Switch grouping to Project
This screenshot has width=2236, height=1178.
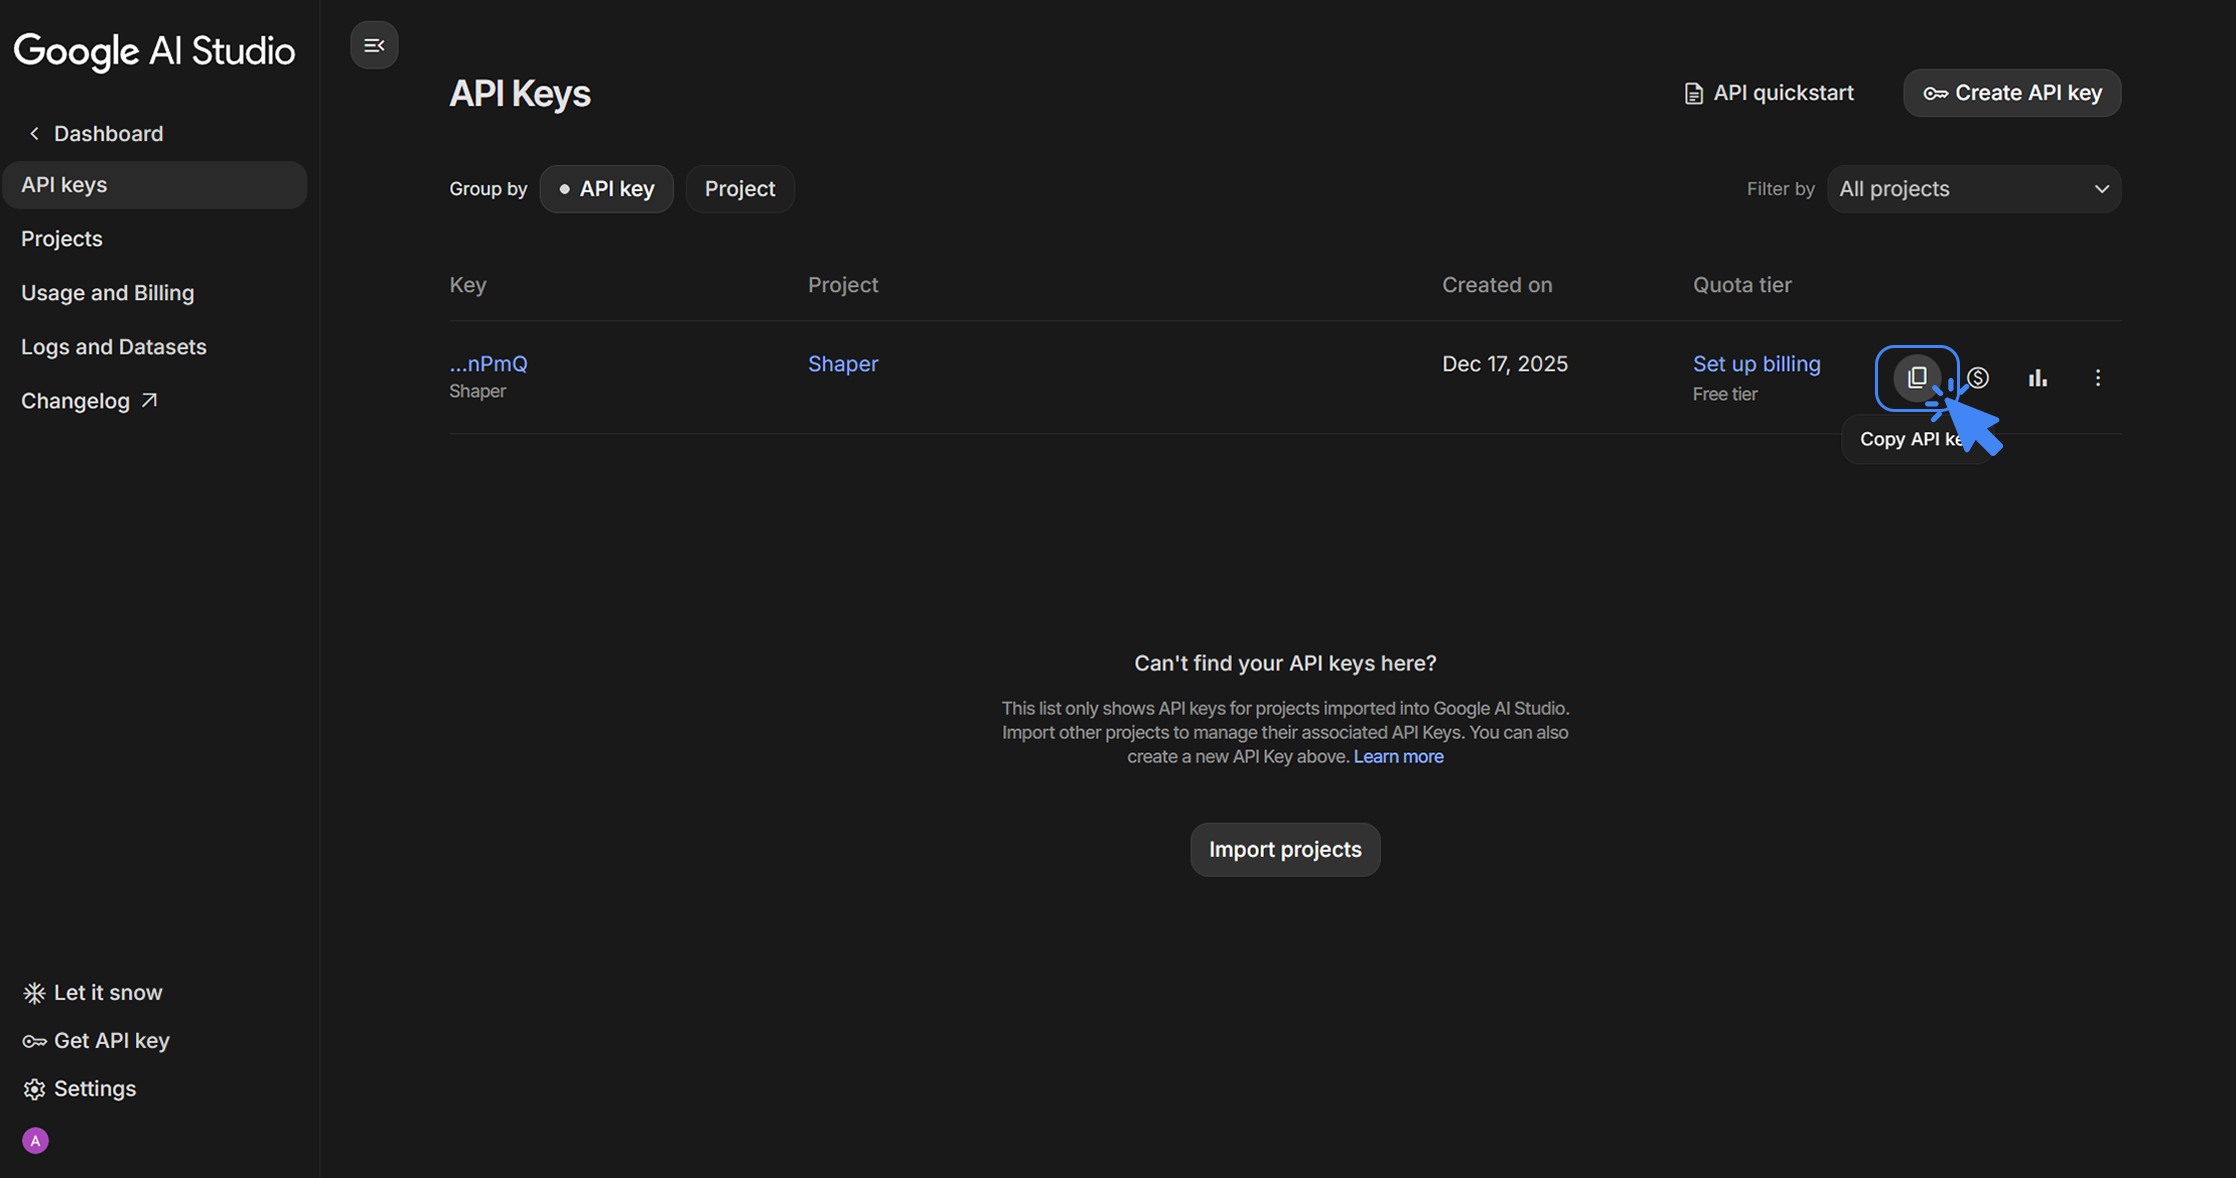(x=739, y=188)
